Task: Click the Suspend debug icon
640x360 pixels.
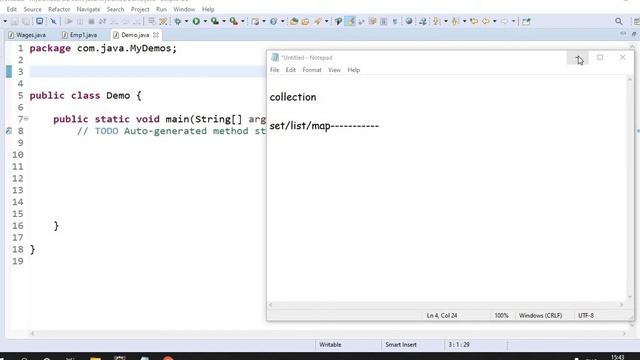Action: pyautogui.click(x=80, y=21)
